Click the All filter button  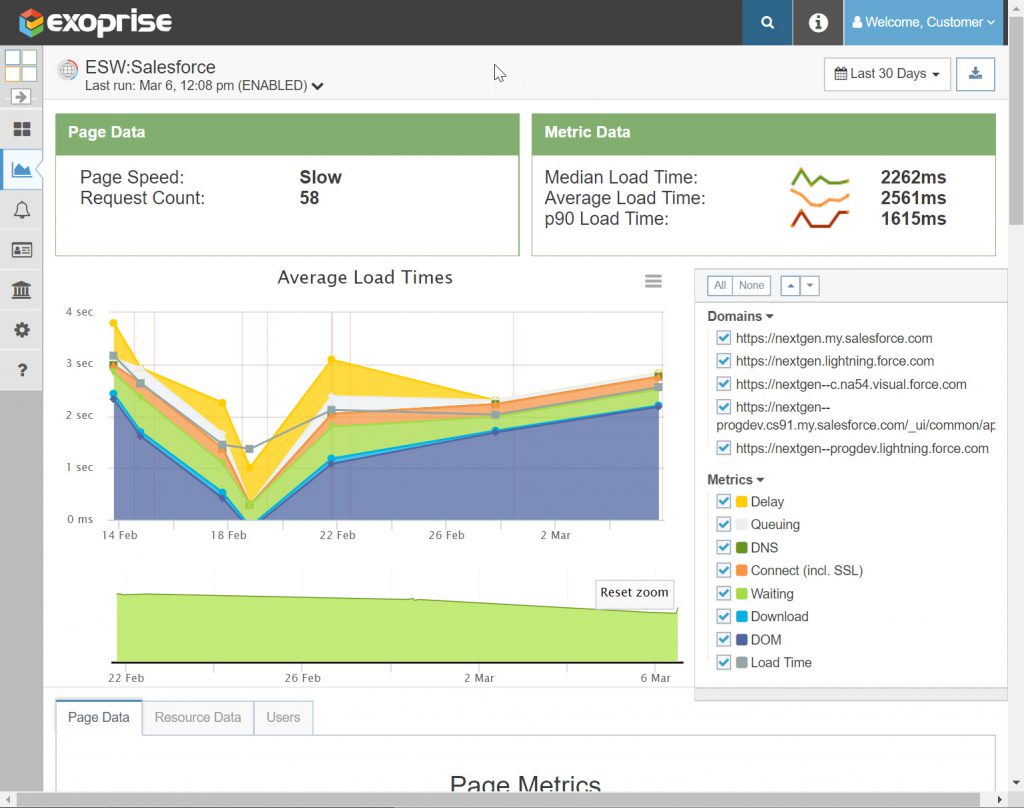tap(720, 285)
